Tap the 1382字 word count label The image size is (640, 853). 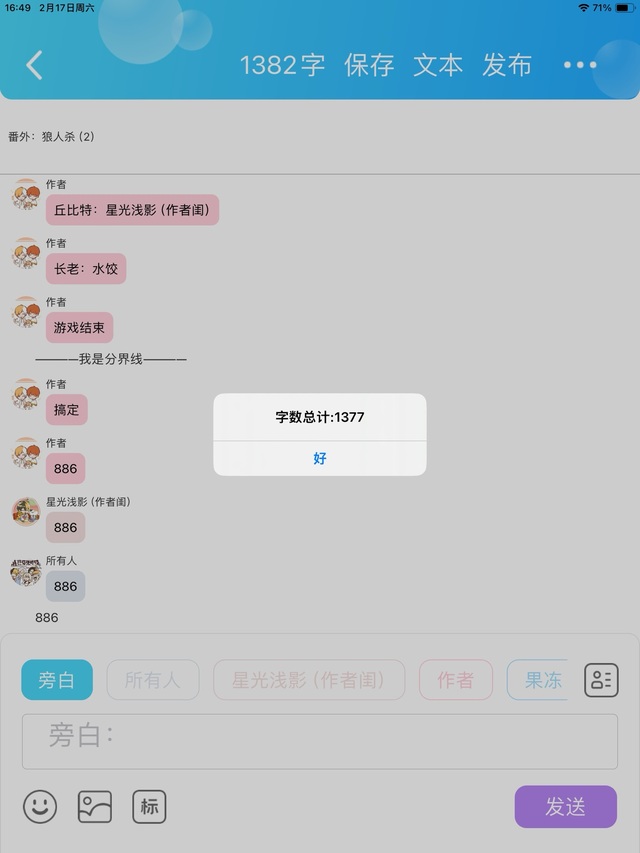coord(282,65)
